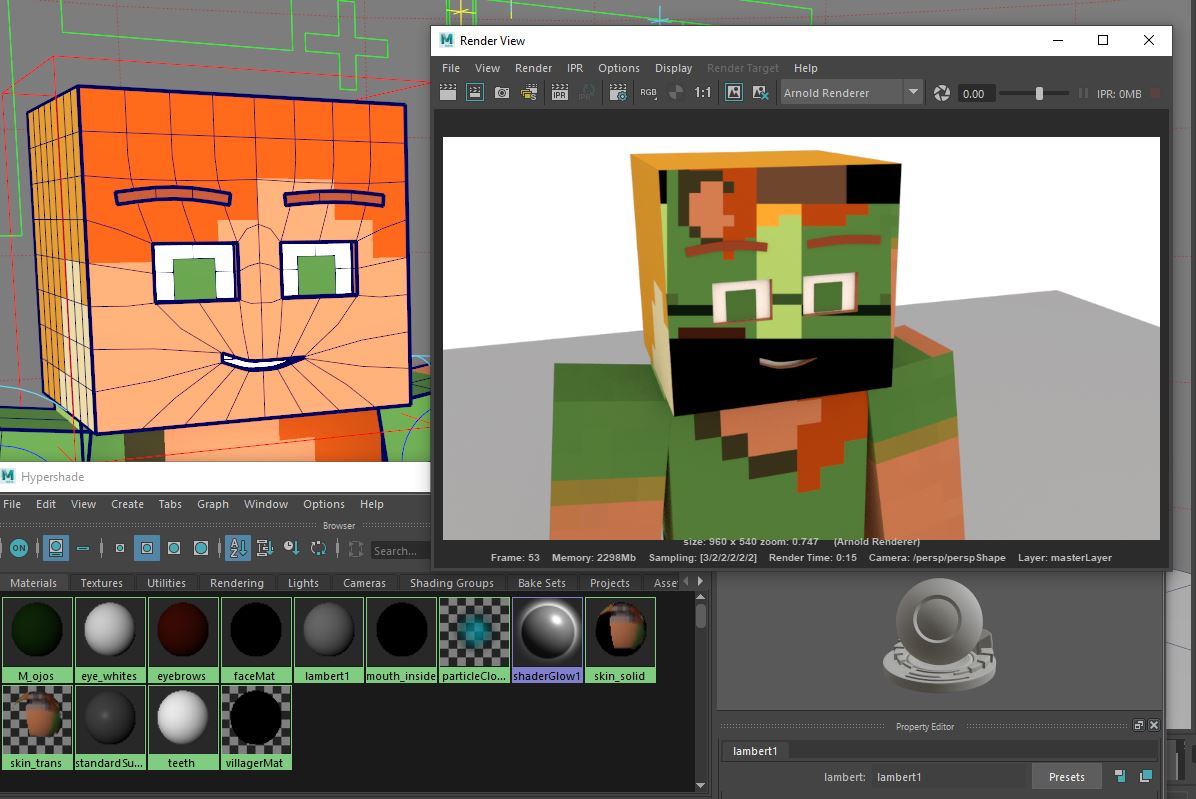Screen dimensions: 1196x799
Task: Open render settings from the clapperboard gear icon
Action: [x=618, y=93]
